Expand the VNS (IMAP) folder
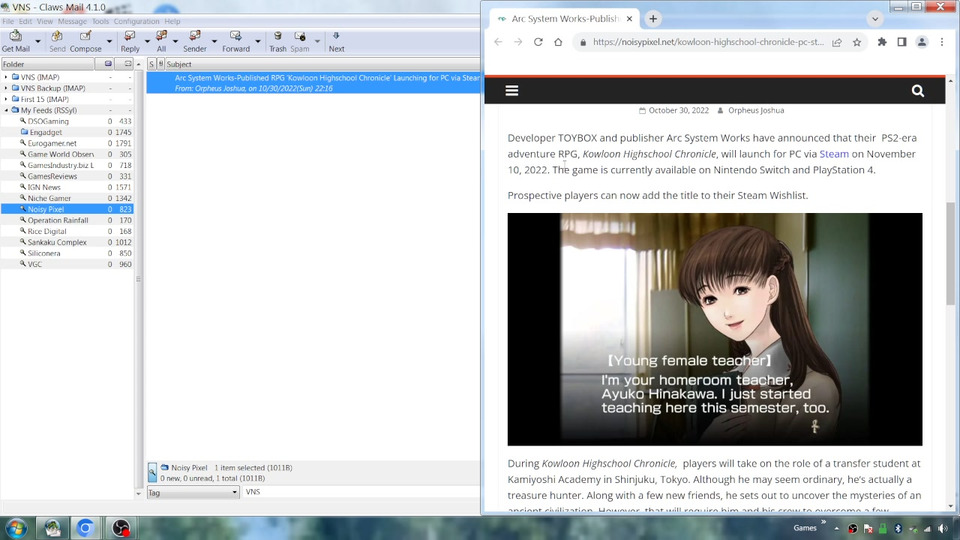This screenshot has width=960, height=540. click(6, 77)
